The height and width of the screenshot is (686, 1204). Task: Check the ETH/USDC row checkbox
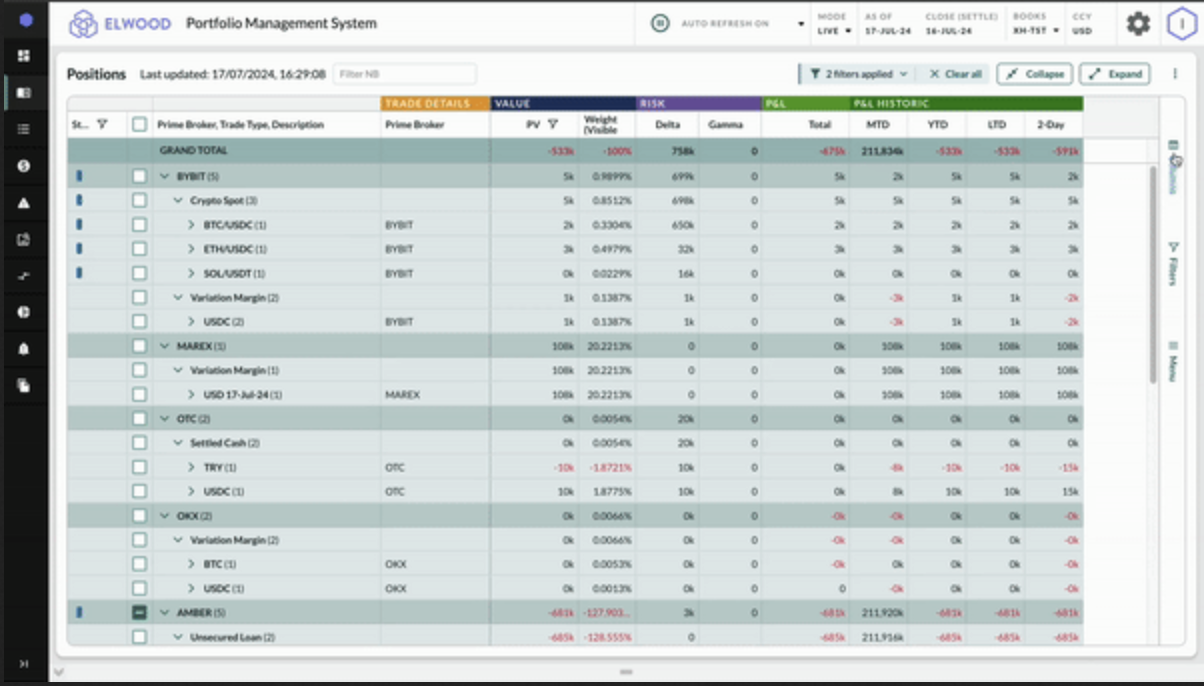point(139,249)
